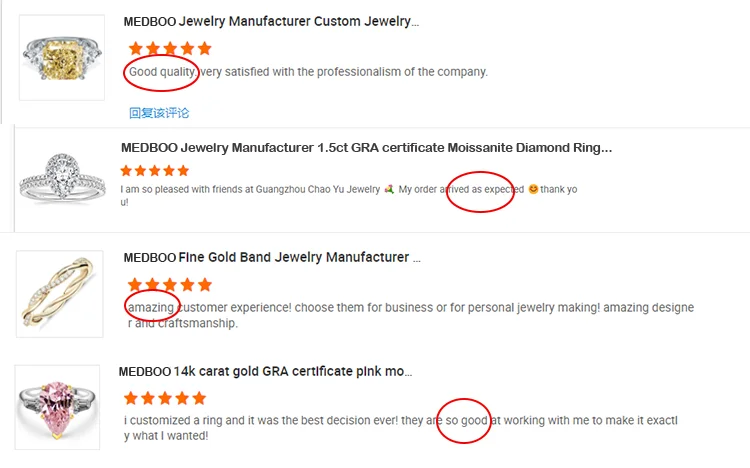Click the smiley emoji in the Moissanite review

click(x=533, y=189)
